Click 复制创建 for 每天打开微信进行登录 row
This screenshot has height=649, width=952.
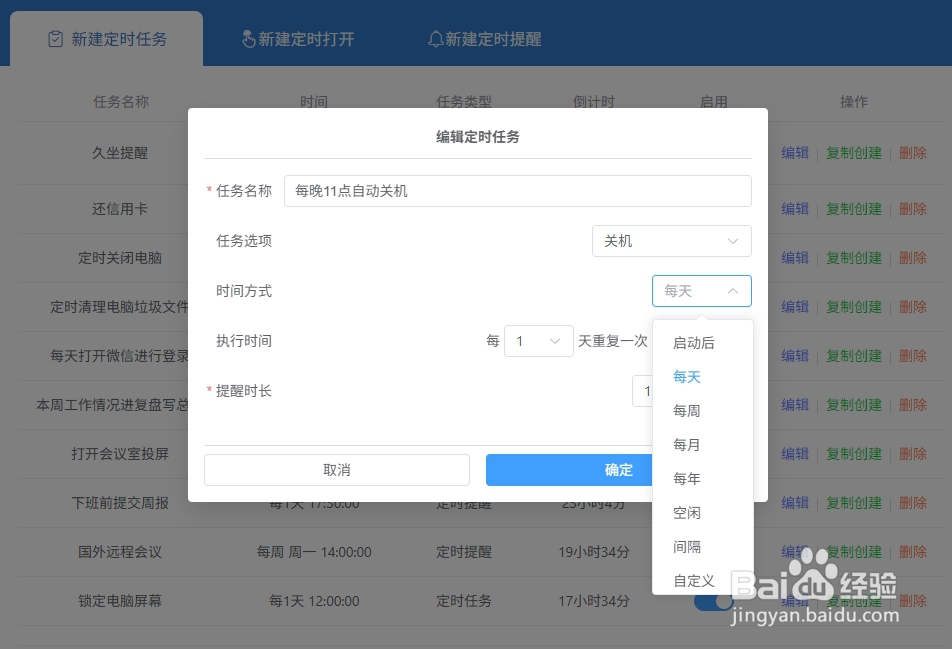coord(854,356)
